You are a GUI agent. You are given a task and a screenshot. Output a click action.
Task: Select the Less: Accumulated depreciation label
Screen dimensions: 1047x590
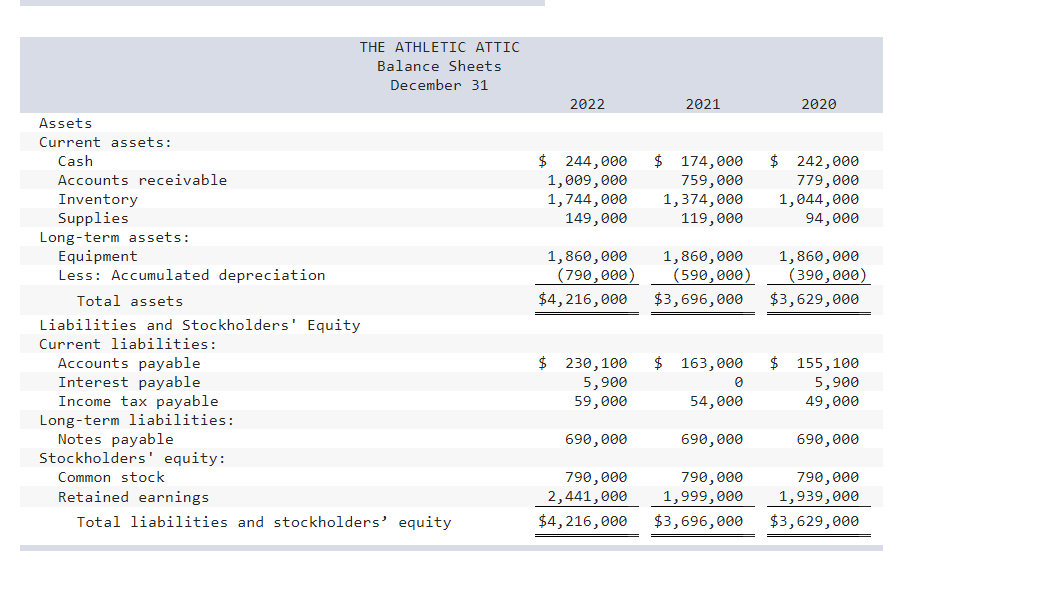click(192, 275)
